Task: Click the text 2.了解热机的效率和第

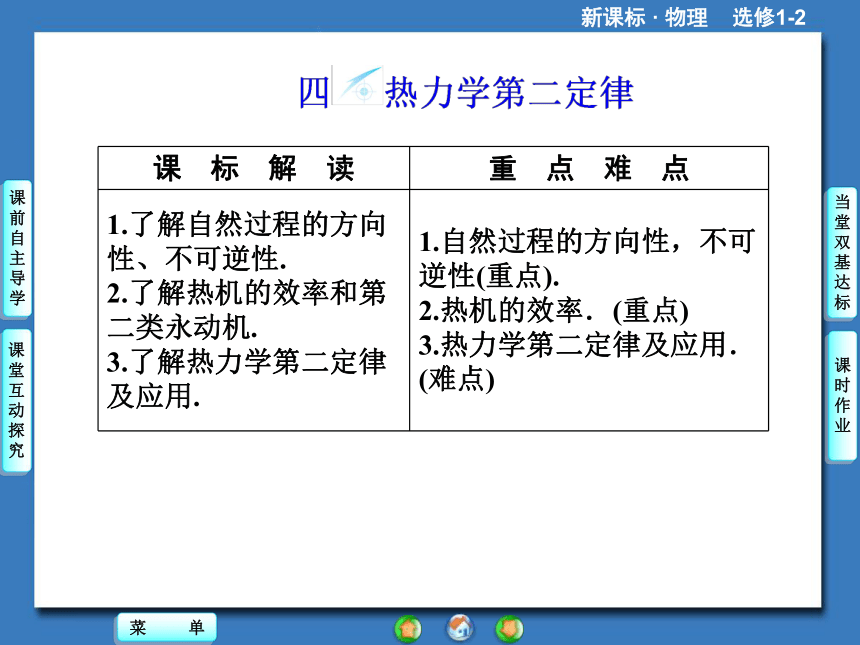Action: tap(247, 293)
